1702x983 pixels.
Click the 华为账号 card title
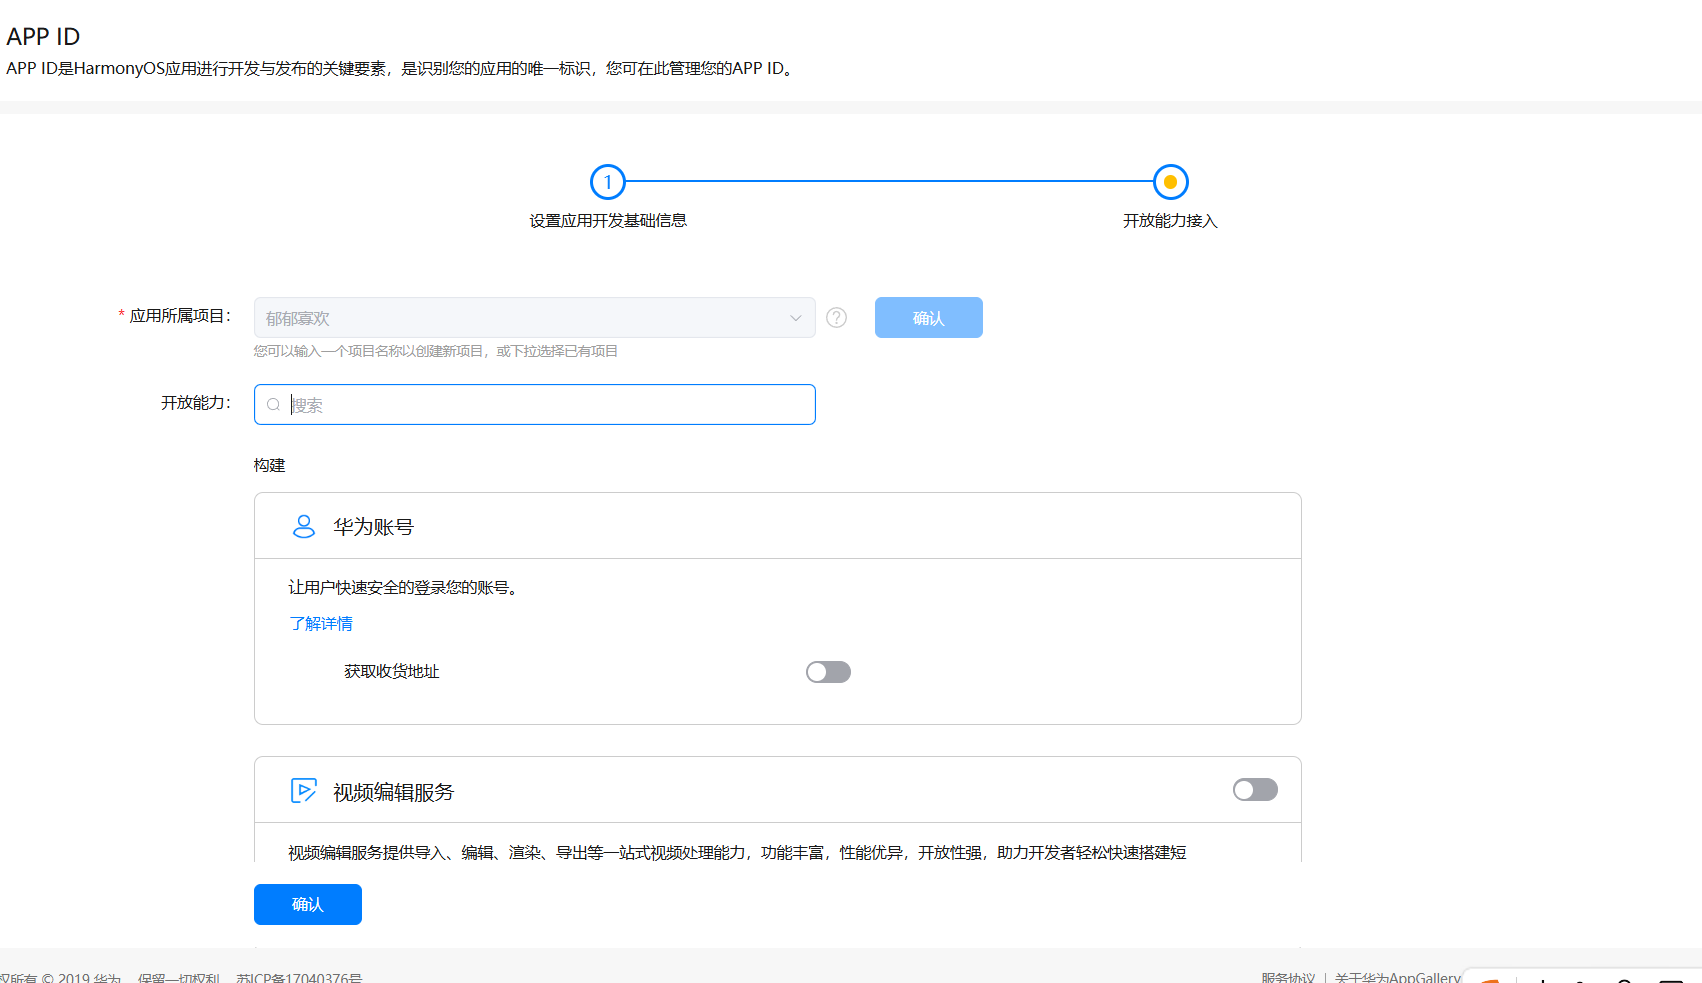coord(373,527)
